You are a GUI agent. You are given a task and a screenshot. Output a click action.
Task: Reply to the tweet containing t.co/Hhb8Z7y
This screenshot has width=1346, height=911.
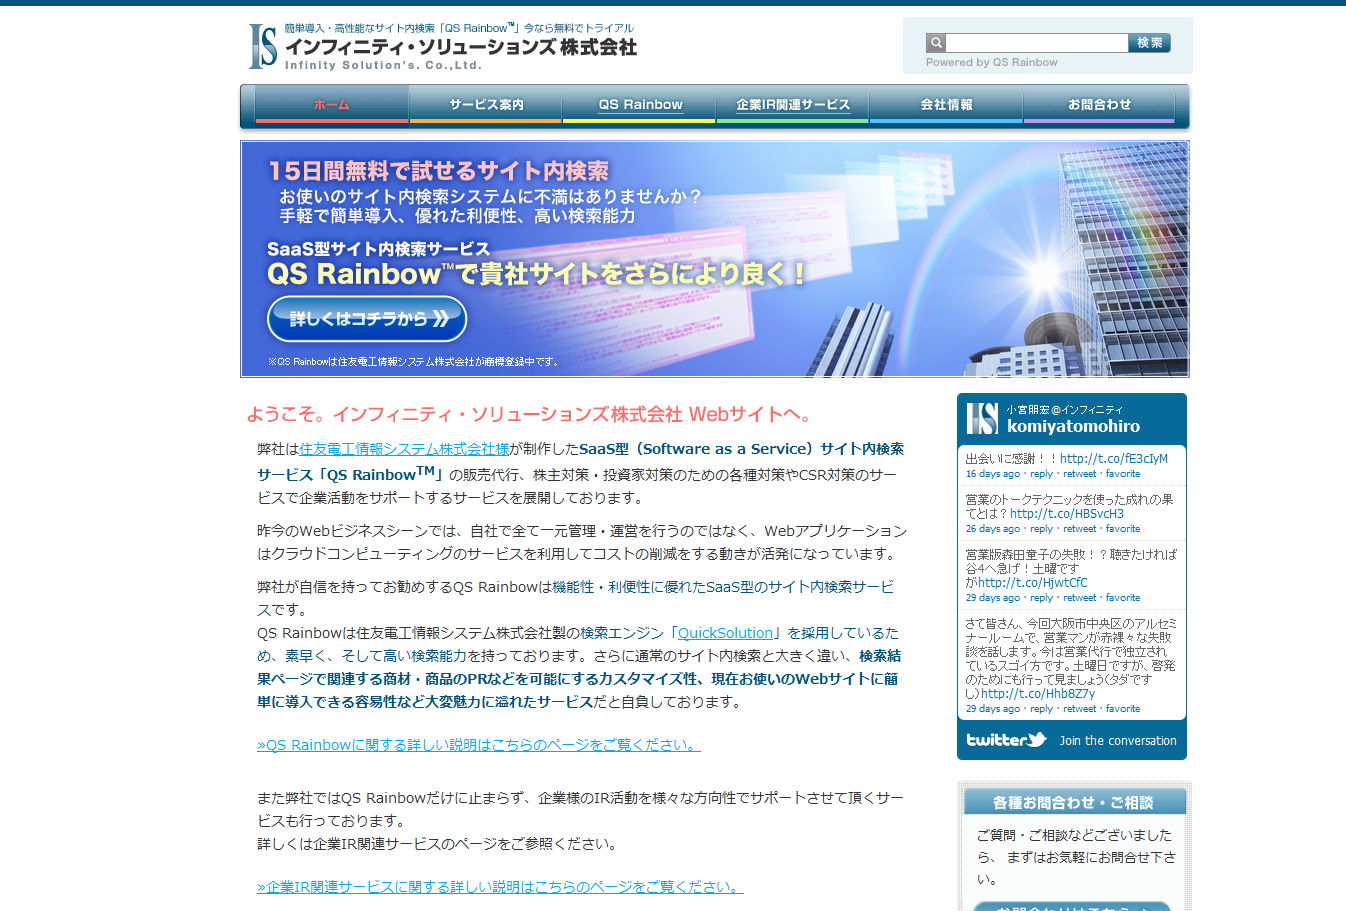1042,709
